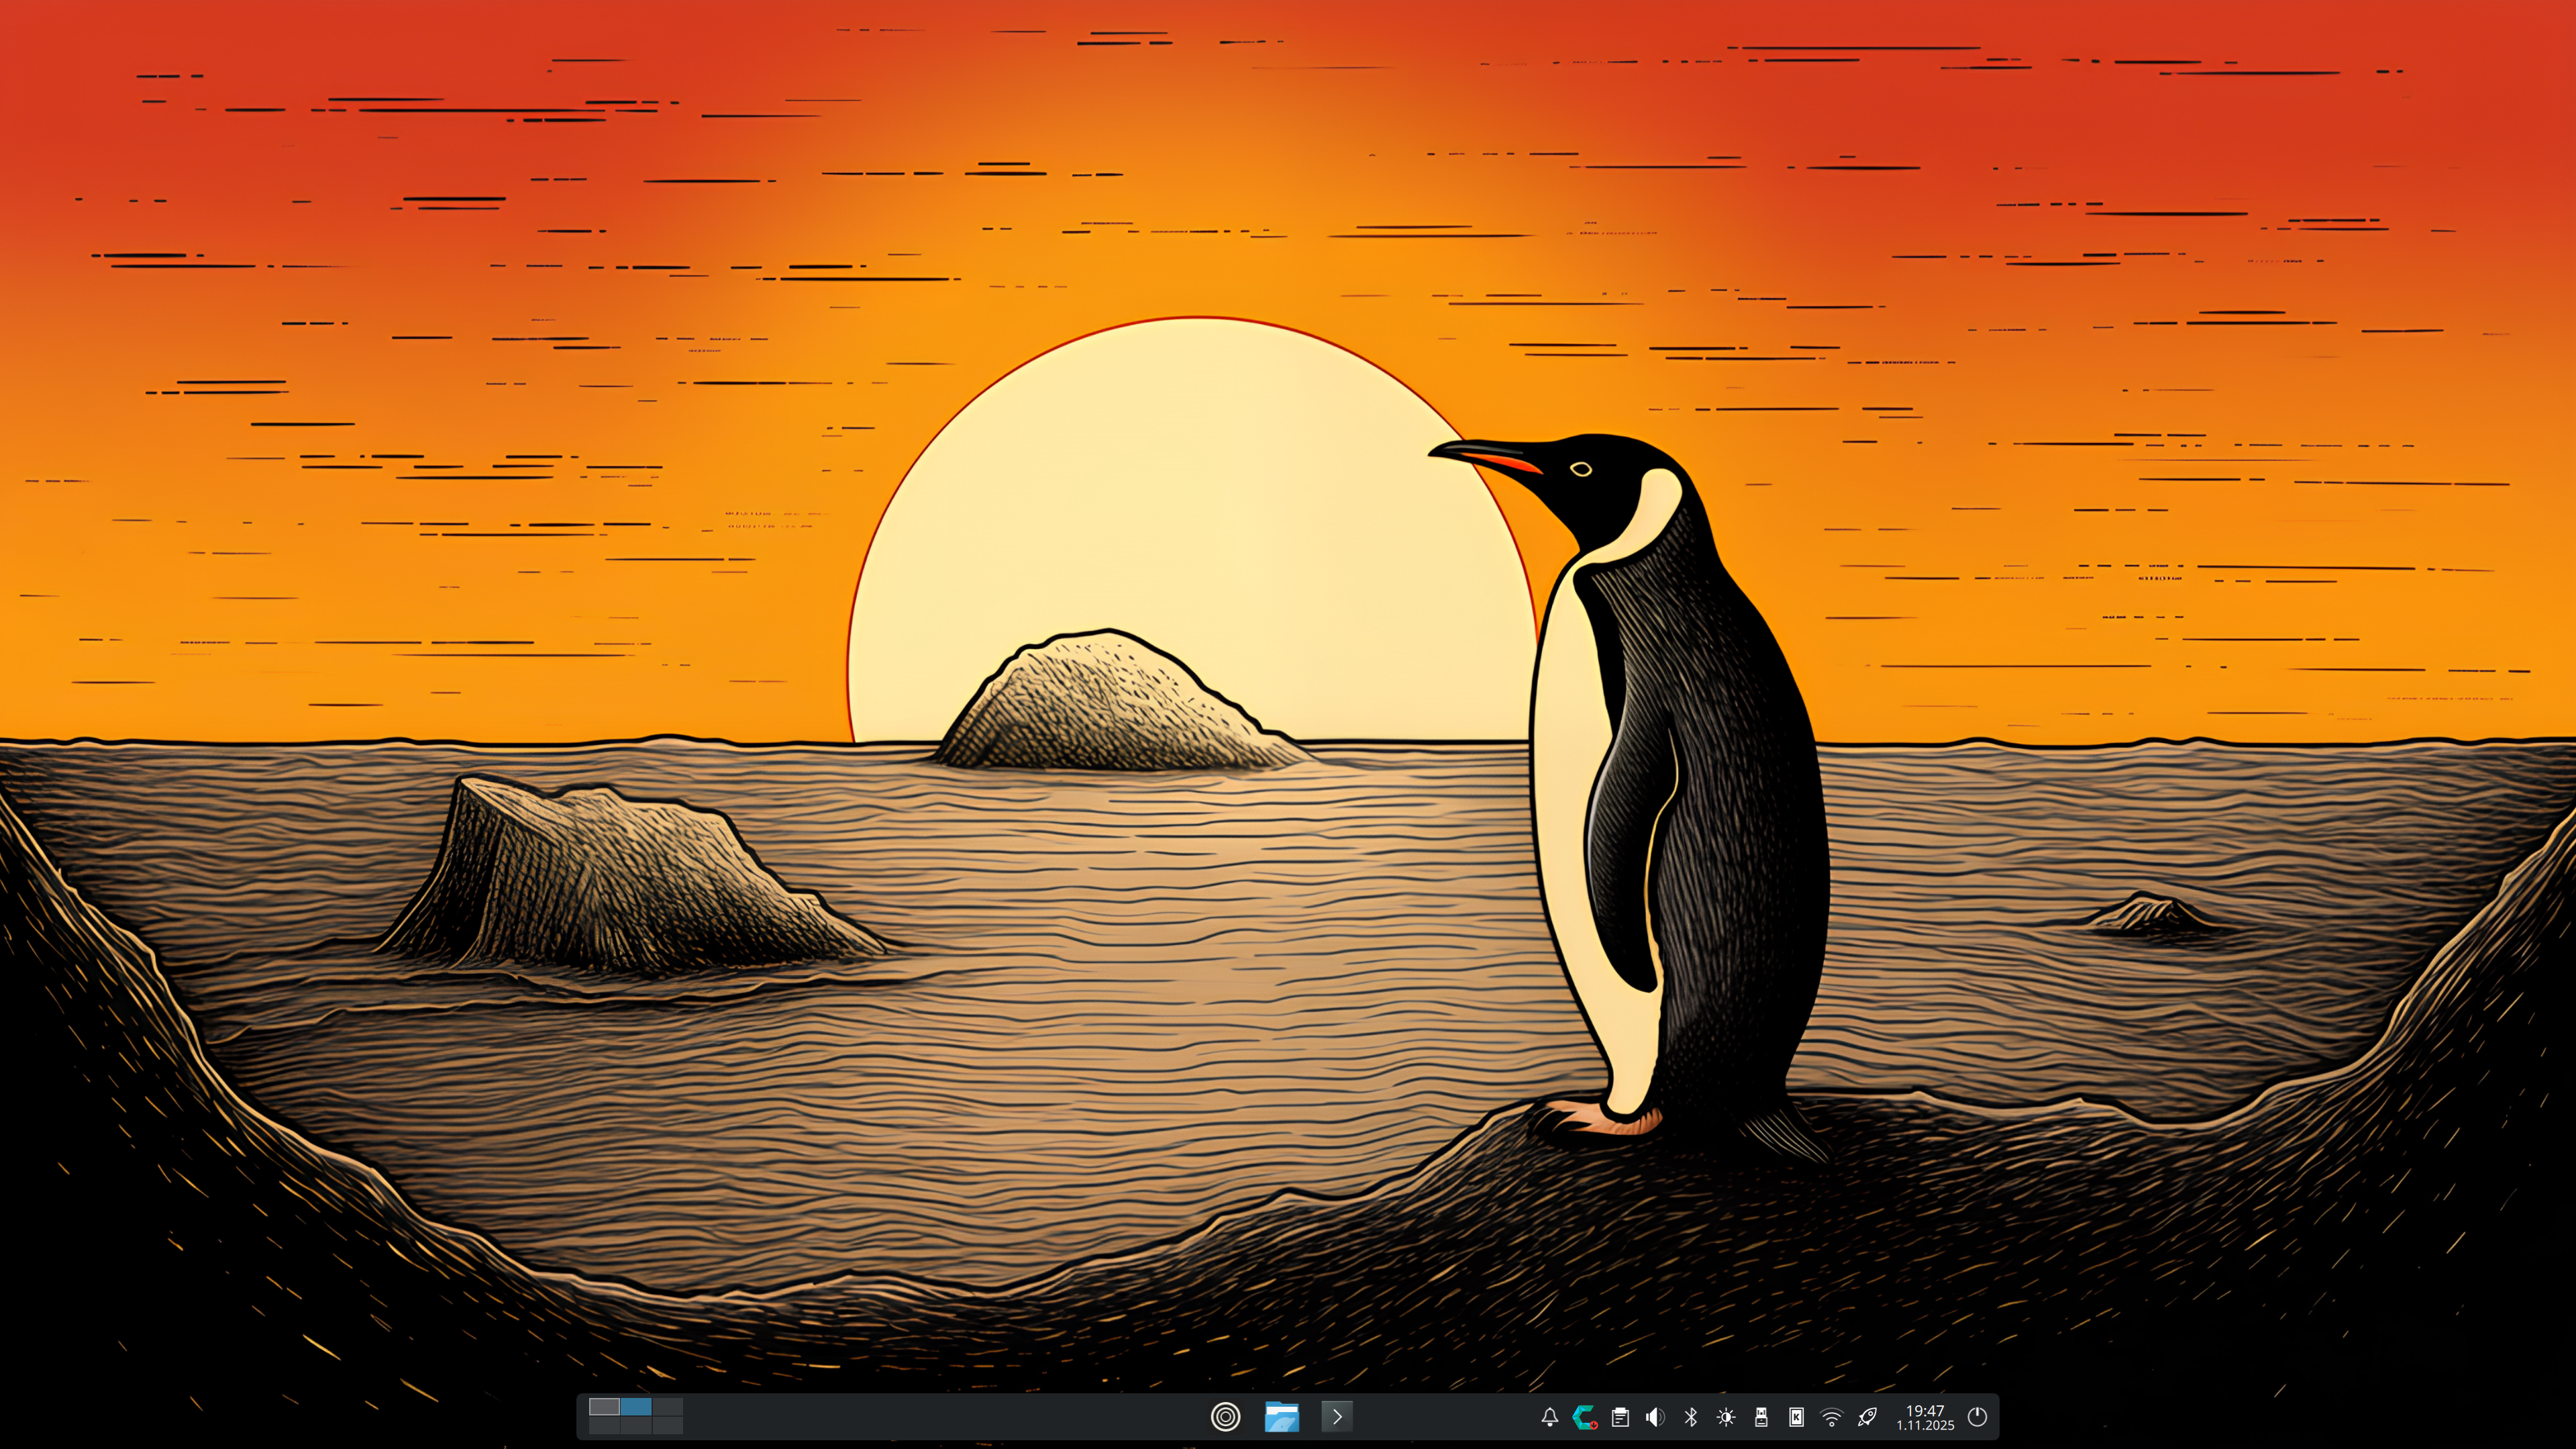Open calendar from the 19:47 clock
This screenshot has width=2576, height=1449.
(x=1925, y=1417)
